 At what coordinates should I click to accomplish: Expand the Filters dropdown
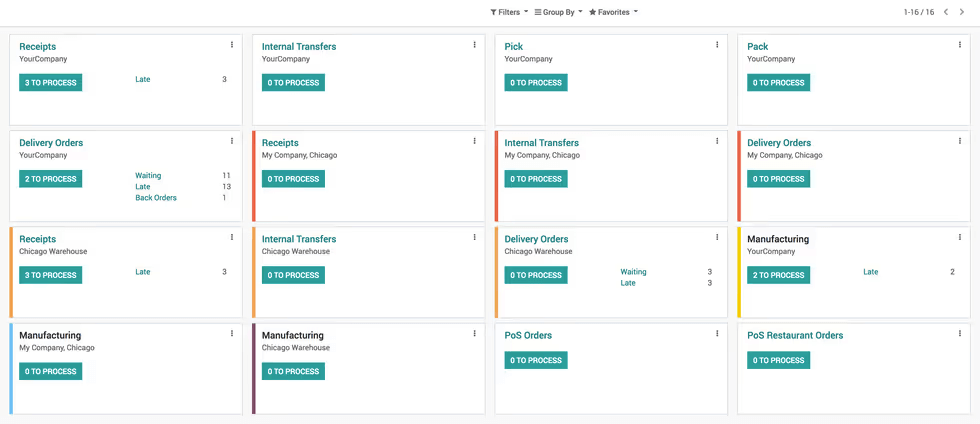[509, 12]
